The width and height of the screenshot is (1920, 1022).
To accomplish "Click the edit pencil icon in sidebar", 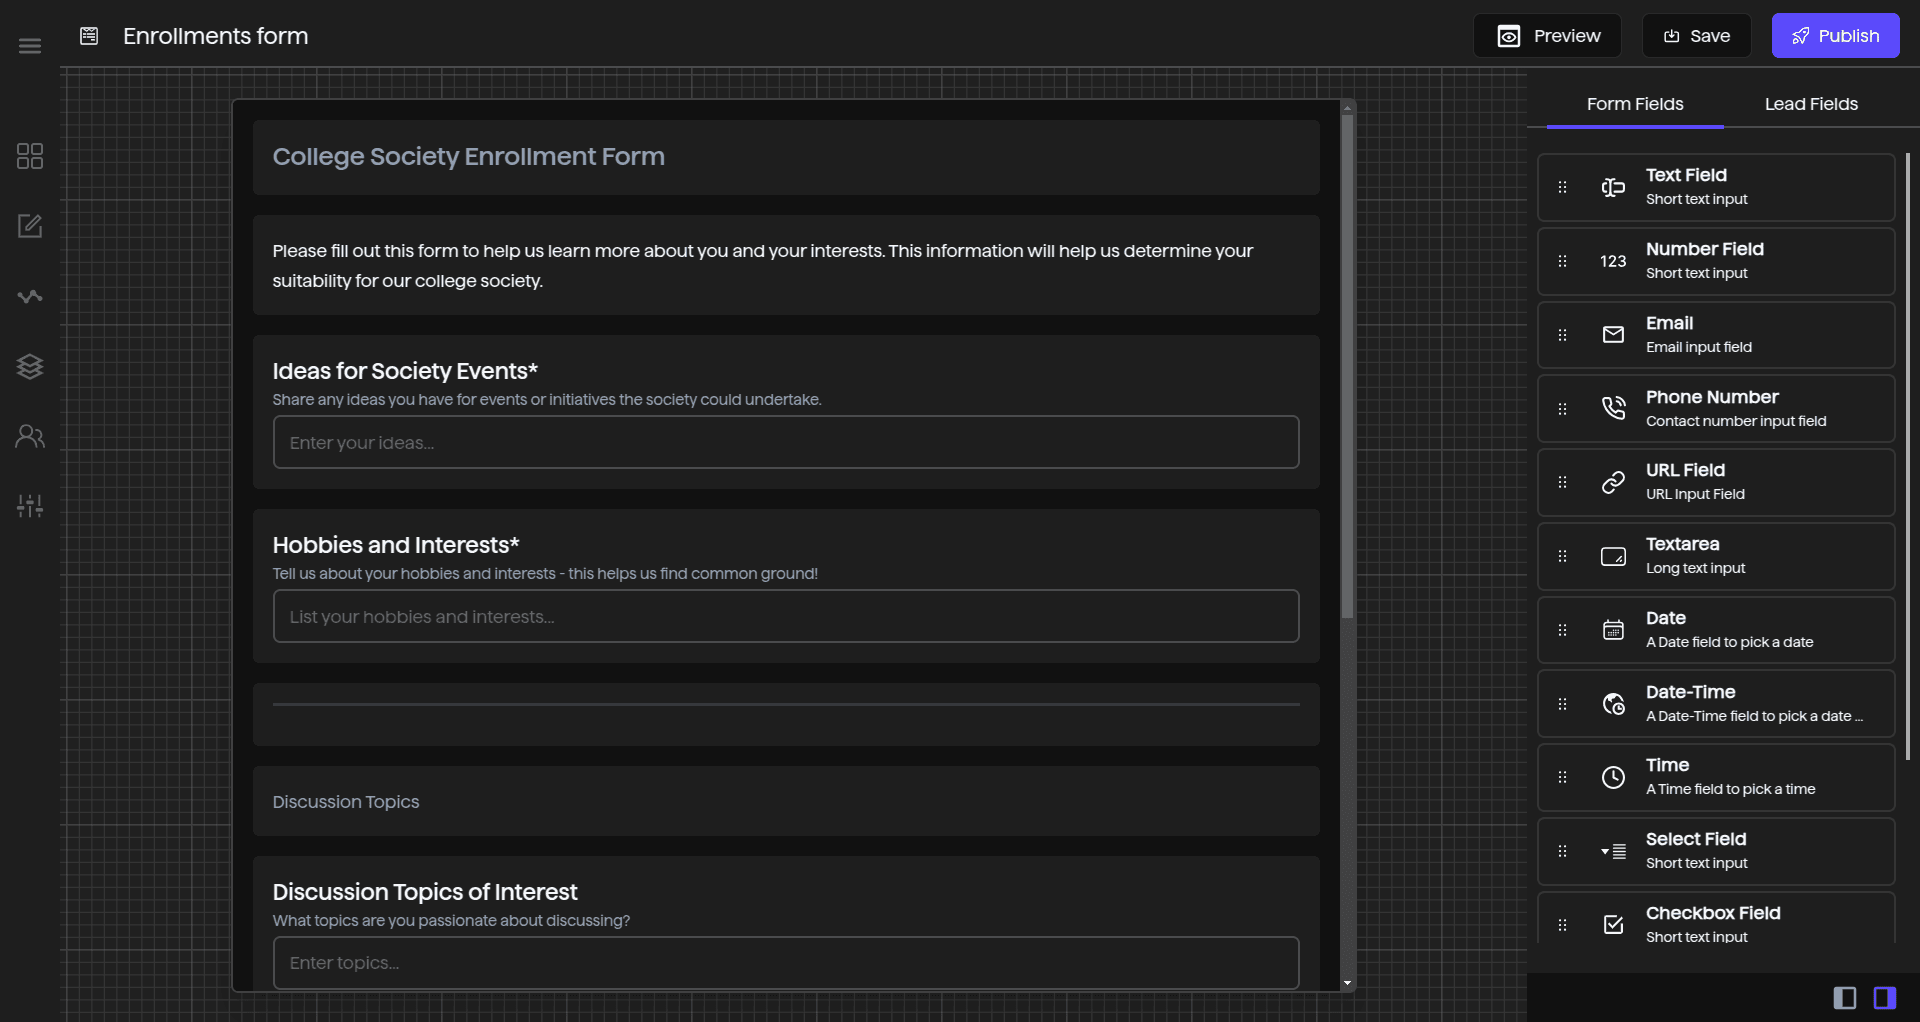I will point(30,226).
